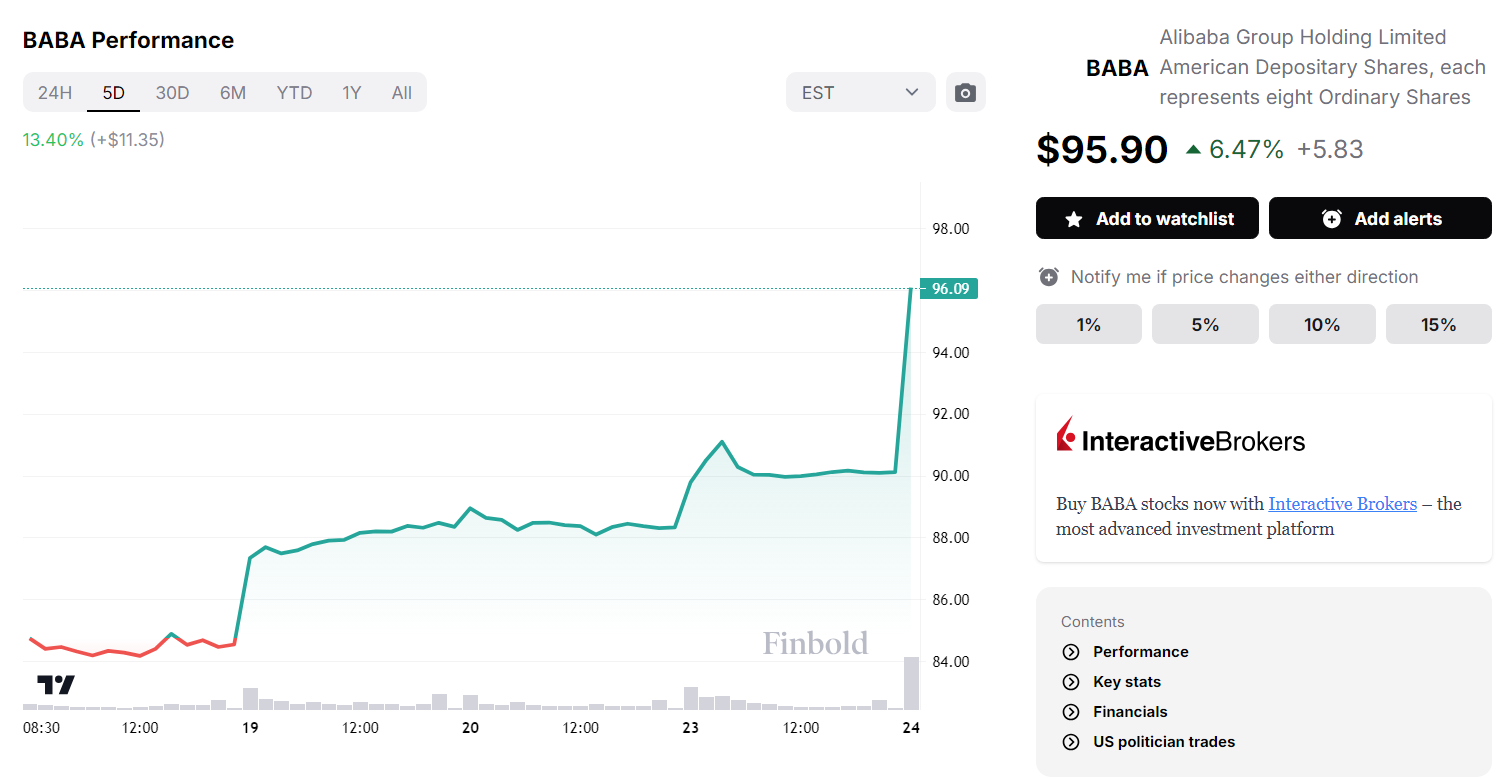Screen dimensions: 1507x780
Task: Click the alarm clock notify icon
Action: click(1048, 277)
